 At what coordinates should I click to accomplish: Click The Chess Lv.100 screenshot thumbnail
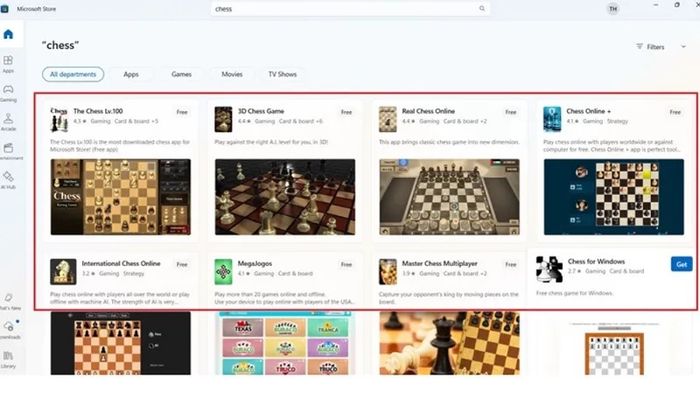(x=121, y=197)
